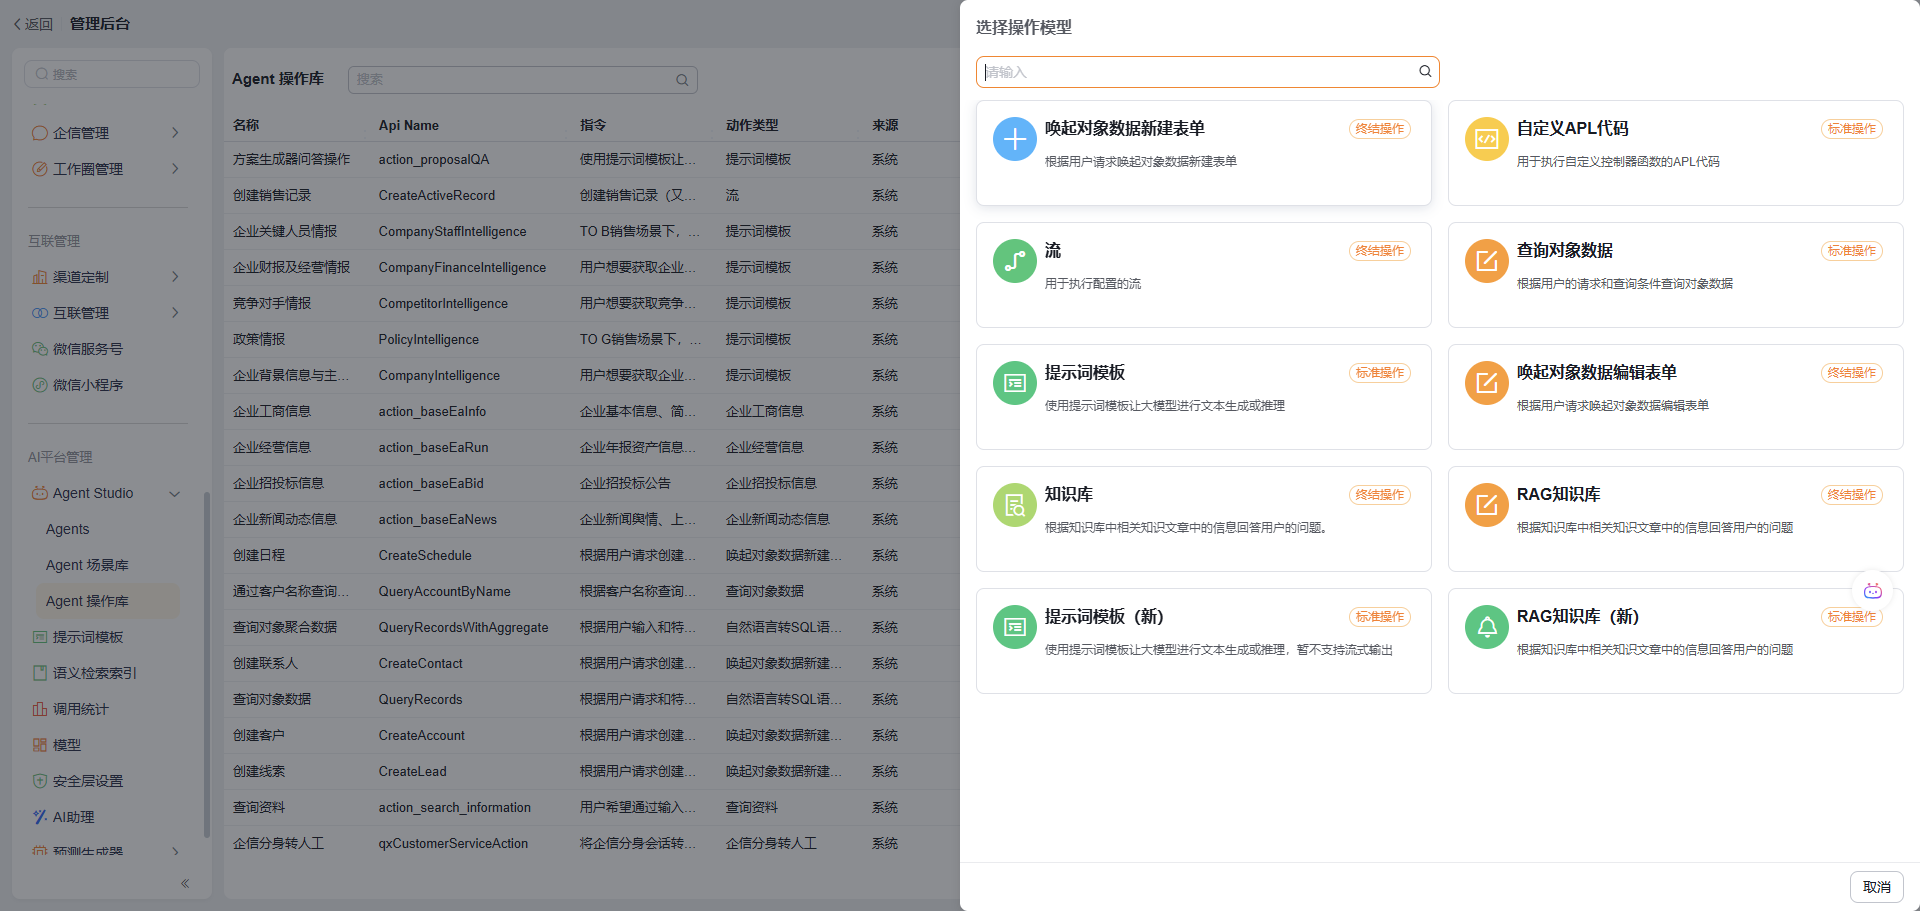Focus the Agent 操作库 search field
This screenshot has height=911, width=1920.
(523, 80)
